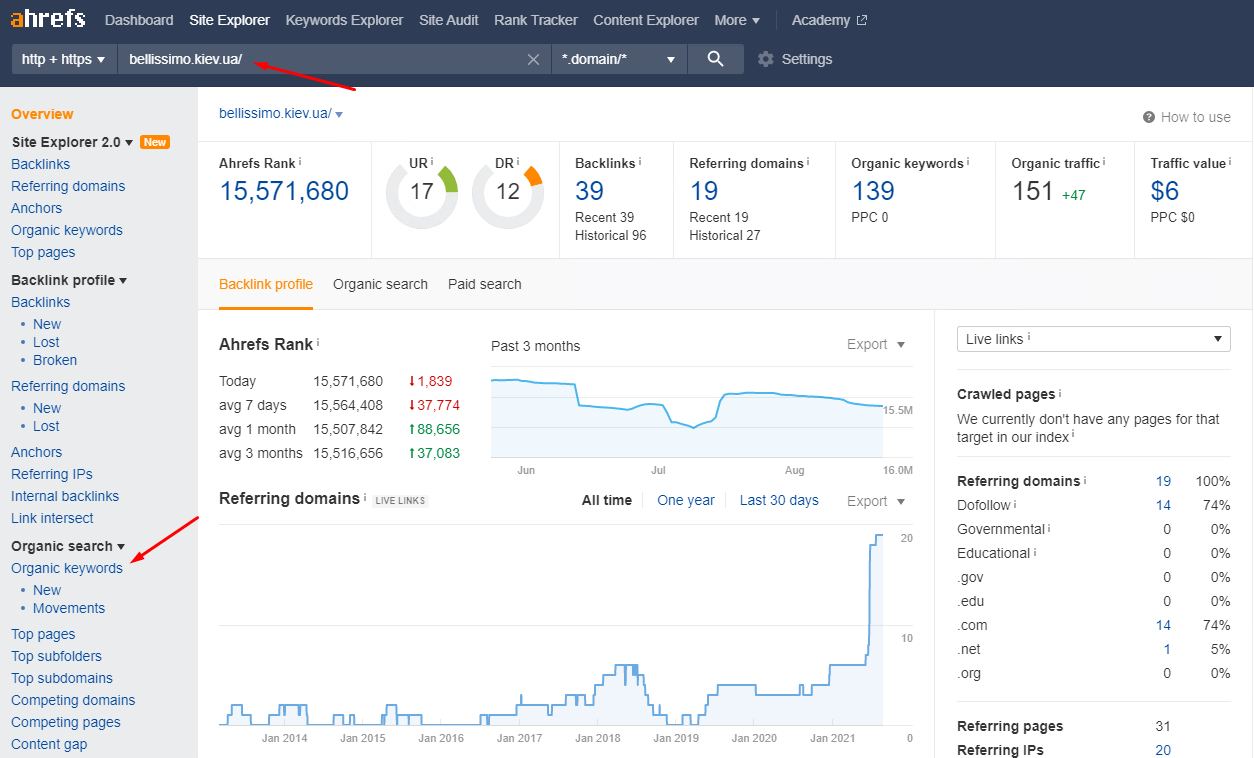Switch to the Paid search tab
The image size is (1254, 758).
[484, 284]
